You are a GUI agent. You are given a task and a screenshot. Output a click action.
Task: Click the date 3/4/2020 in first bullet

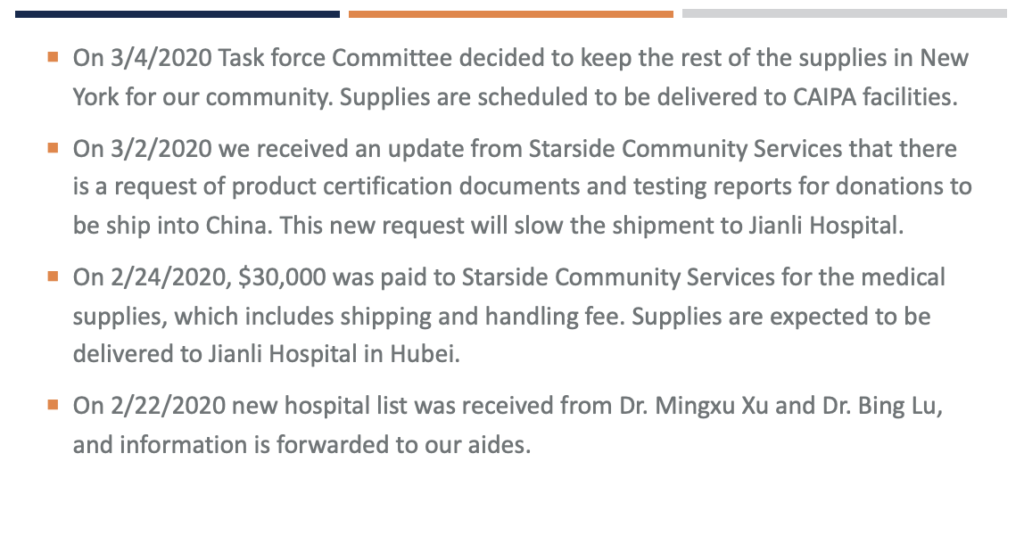pos(161,58)
